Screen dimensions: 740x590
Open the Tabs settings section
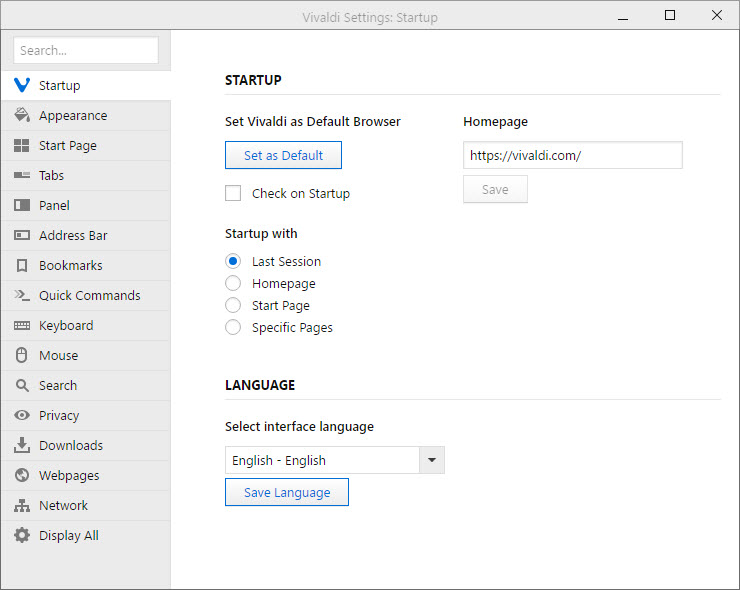coord(85,175)
